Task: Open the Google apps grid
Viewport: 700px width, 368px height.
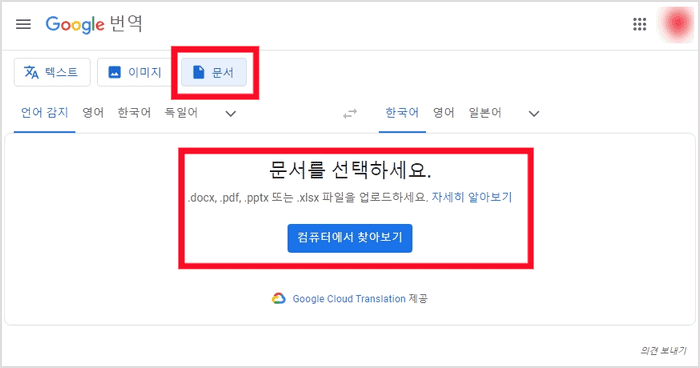Action: tap(639, 24)
